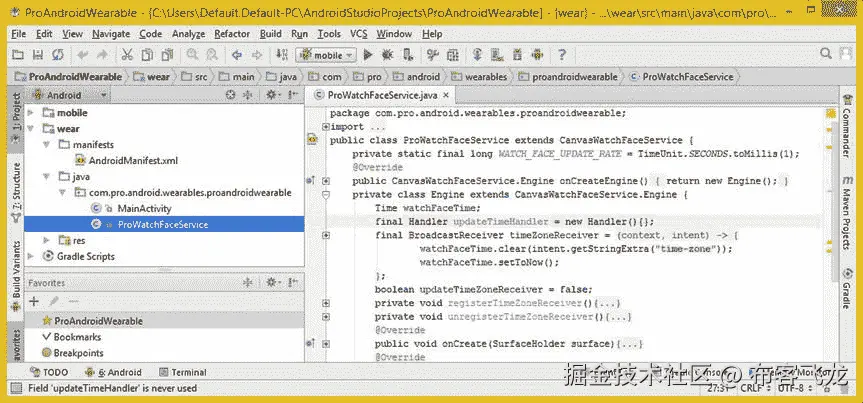Screen dimensions: 863x403
Task: Click the Undo arrow in toolbar
Action: point(83,55)
